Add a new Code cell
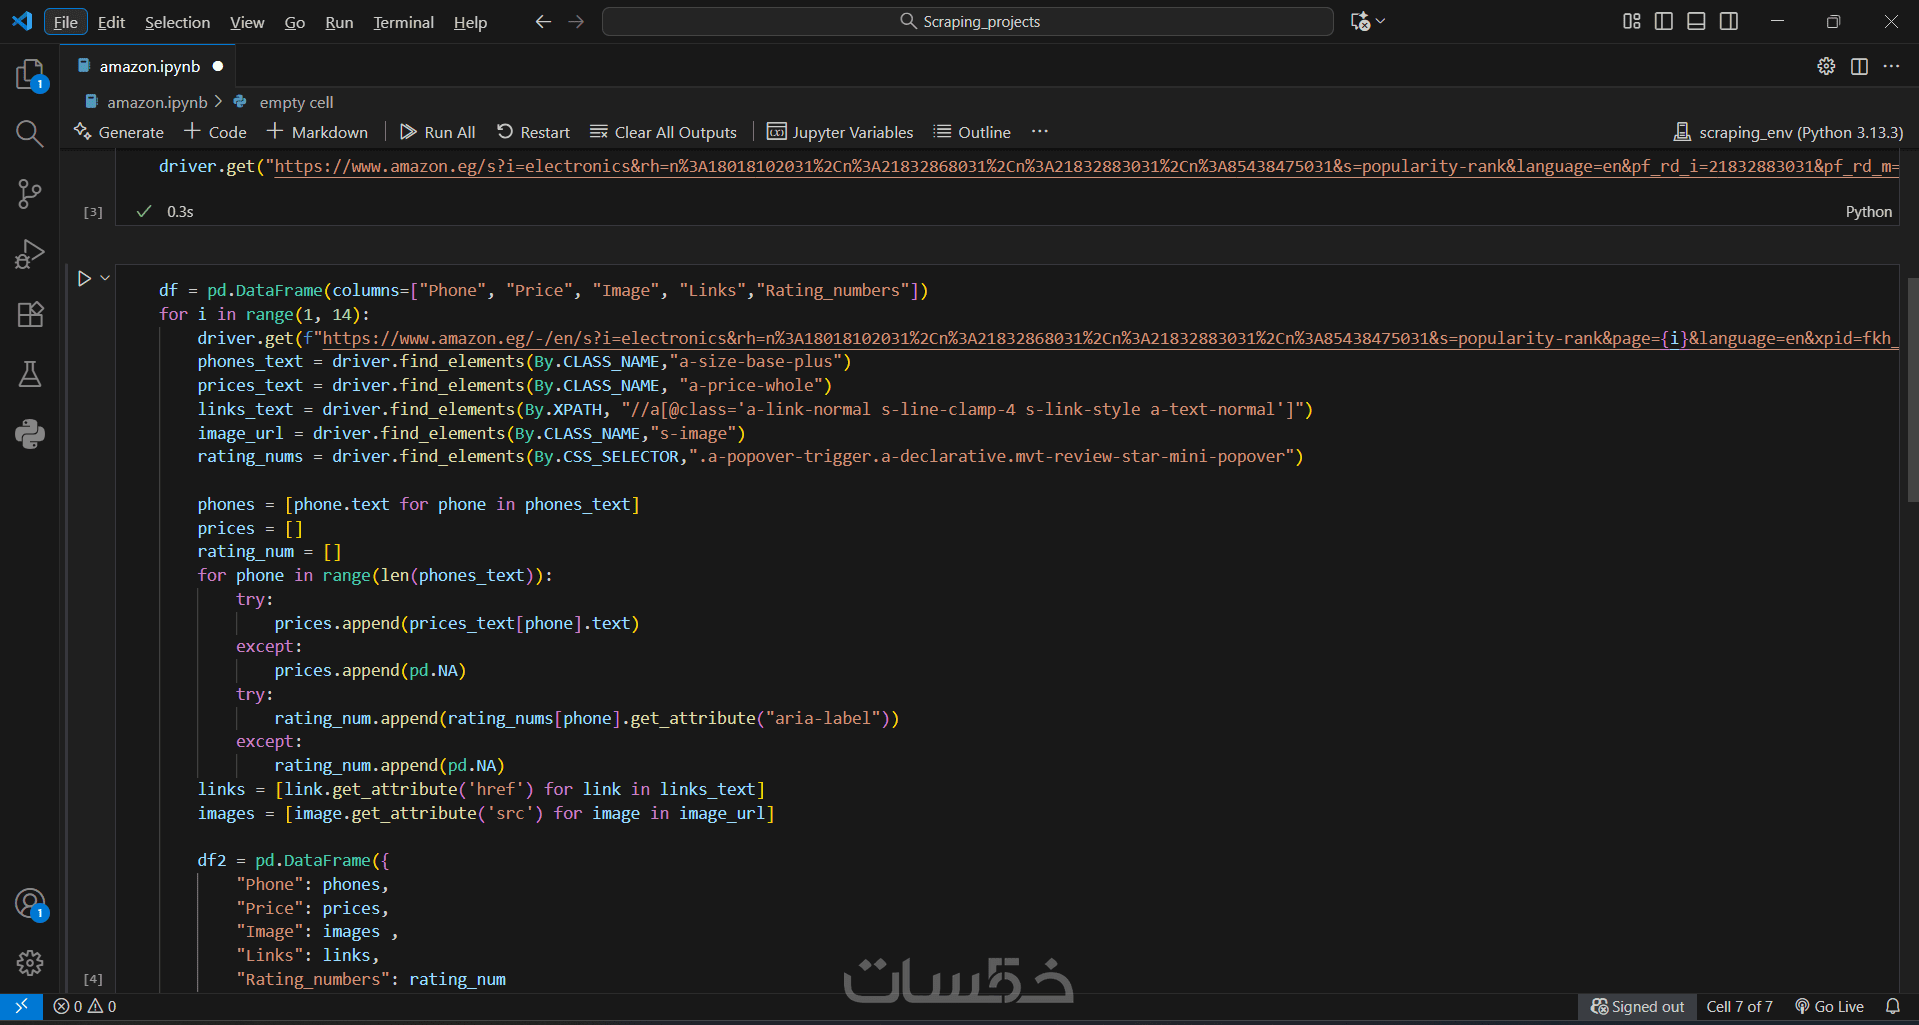This screenshot has height=1025, width=1919. coord(216,132)
